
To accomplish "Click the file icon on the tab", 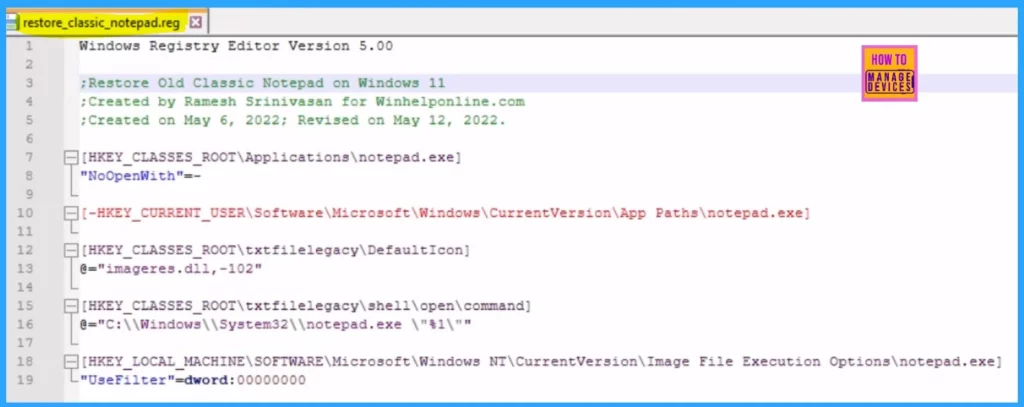I will [x=12, y=24].
